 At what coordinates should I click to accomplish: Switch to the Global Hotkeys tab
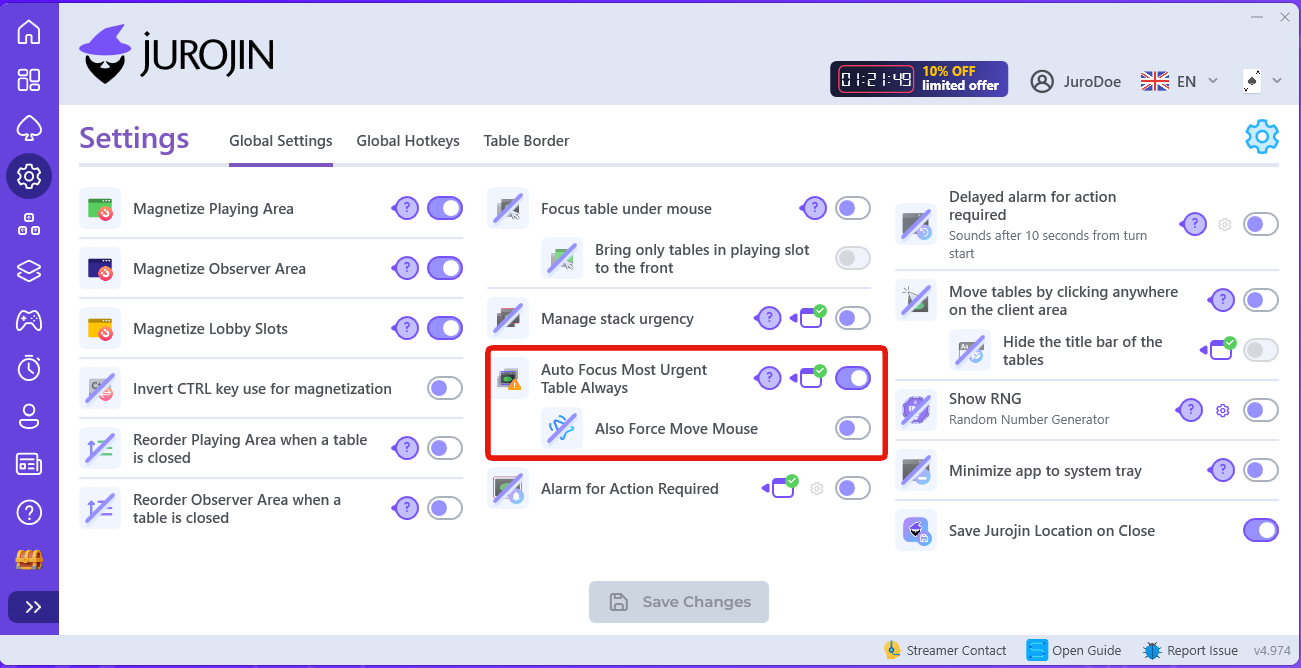(x=408, y=141)
